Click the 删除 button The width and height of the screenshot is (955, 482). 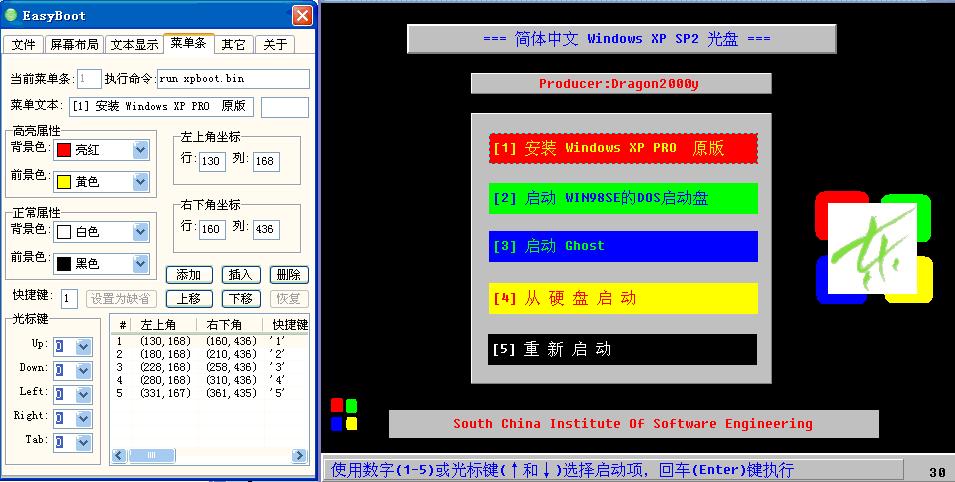click(x=289, y=275)
